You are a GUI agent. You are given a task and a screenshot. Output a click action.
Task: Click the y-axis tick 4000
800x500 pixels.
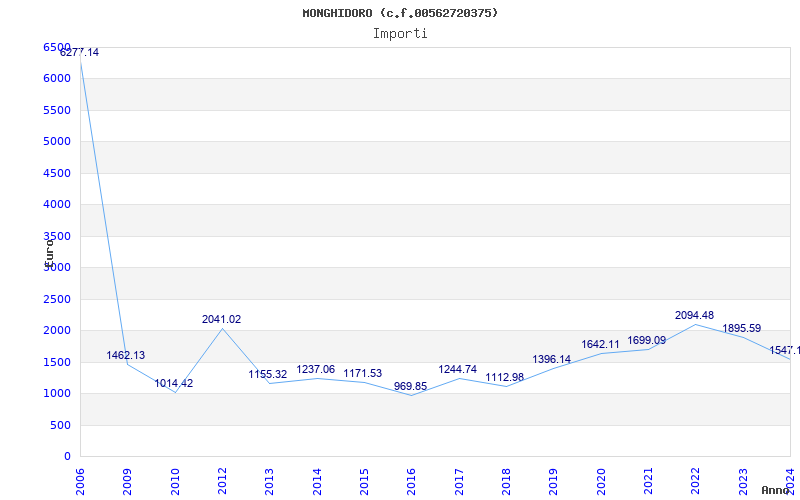57,205
